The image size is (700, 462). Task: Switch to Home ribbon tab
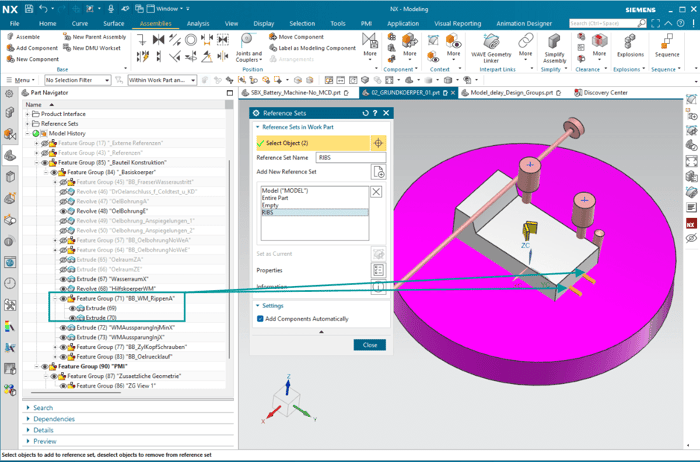(x=47, y=23)
